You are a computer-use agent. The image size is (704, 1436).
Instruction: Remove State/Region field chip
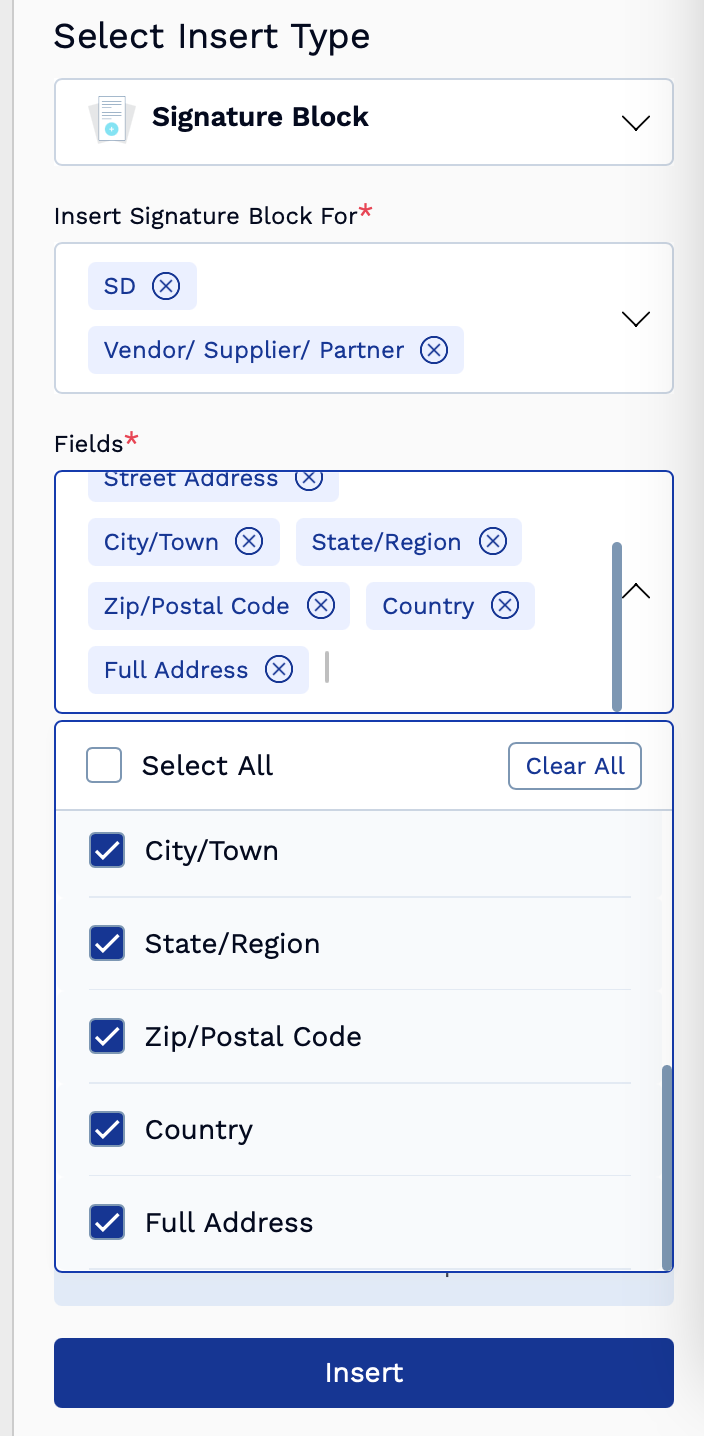pyautogui.click(x=493, y=542)
